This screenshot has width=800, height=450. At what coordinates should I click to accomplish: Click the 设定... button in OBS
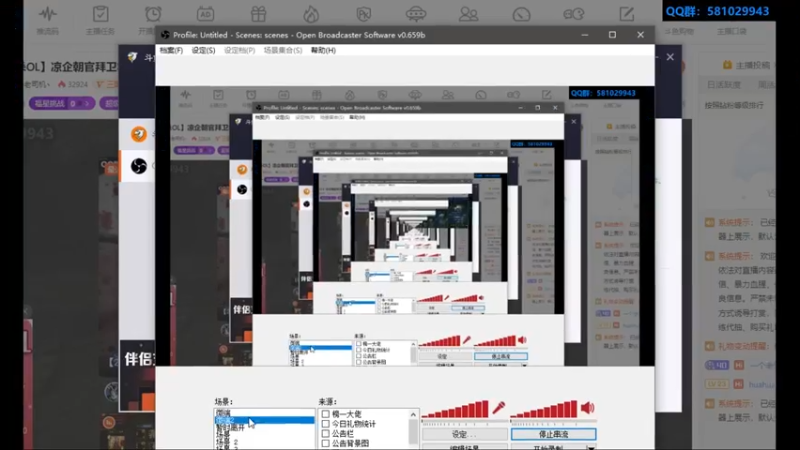(x=464, y=434)
